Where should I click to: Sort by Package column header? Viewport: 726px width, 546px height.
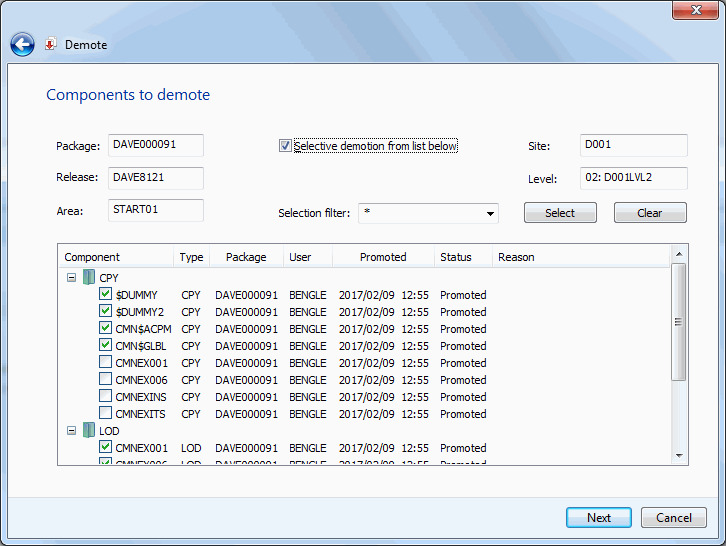(246, 257)
